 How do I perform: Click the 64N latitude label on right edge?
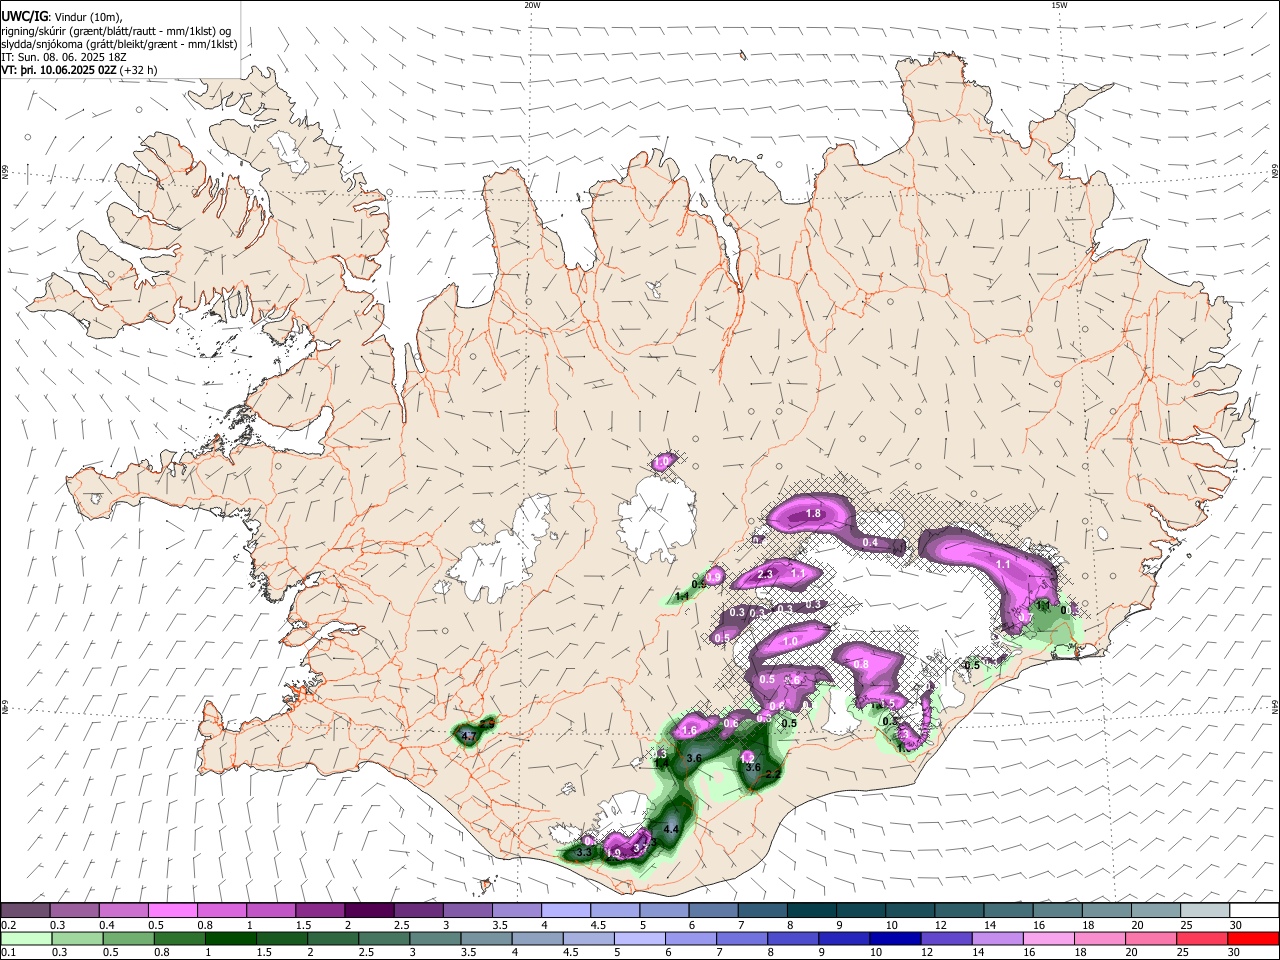[1275, 706]
